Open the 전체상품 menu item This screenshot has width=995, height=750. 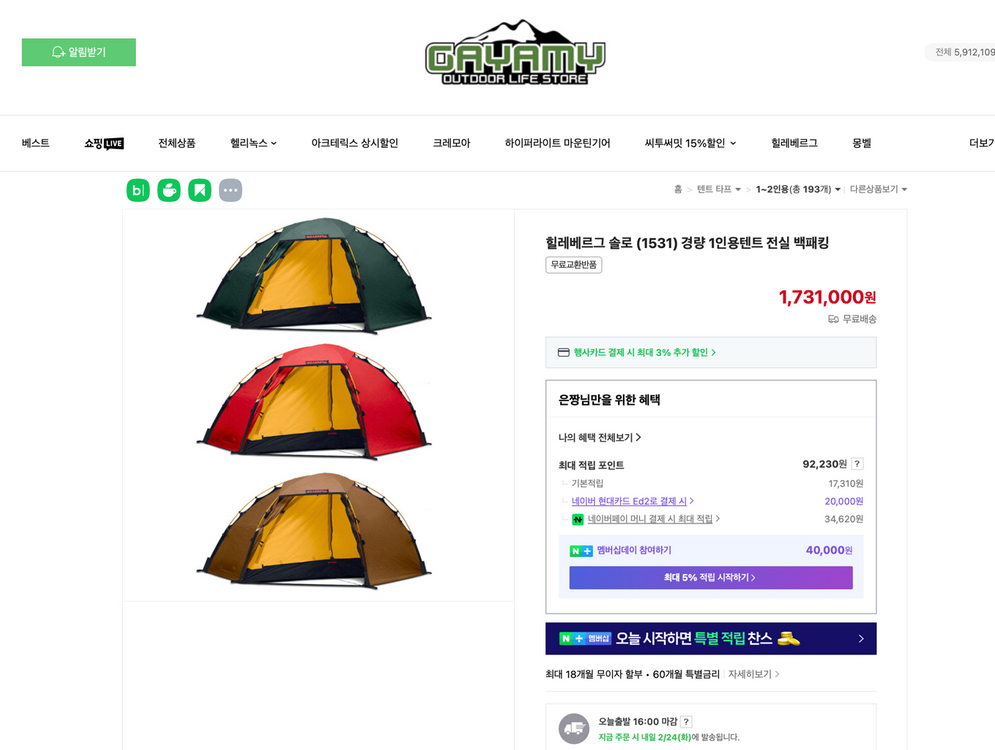point(177,143)
